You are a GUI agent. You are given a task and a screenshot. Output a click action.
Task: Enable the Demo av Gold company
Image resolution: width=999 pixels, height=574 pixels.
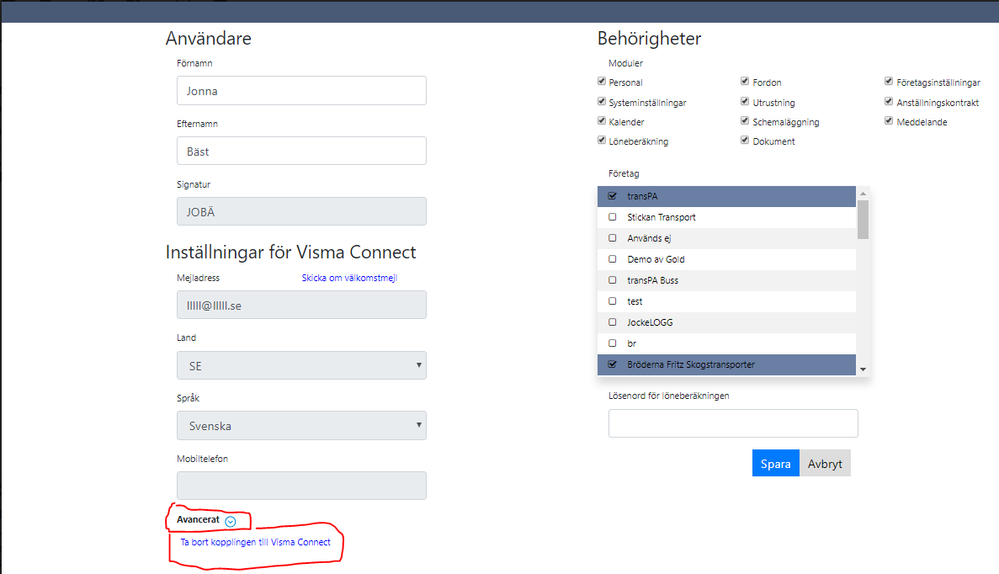pos(612,259)
